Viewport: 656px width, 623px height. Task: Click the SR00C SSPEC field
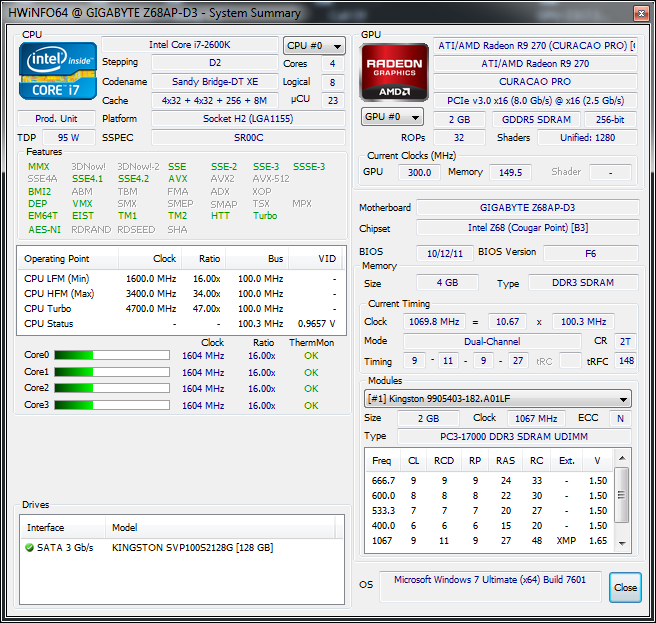coord(248,138)
